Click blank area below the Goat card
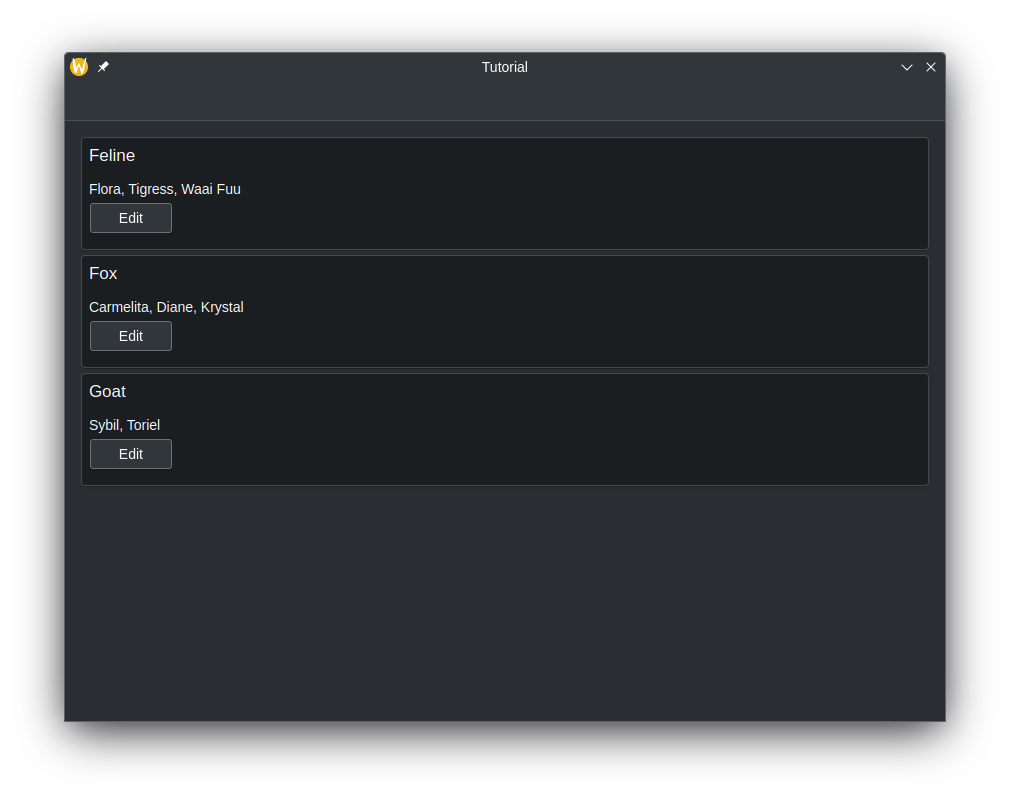1010x798 pixels. coord(504,600)
